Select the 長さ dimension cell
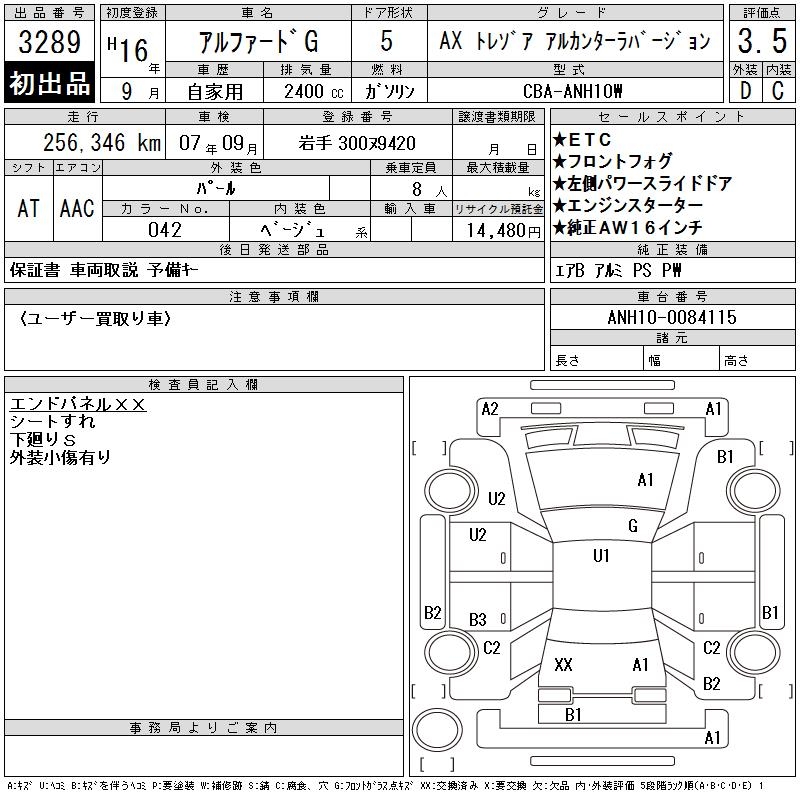Viewport: 800px width, 800px height. pos(596,358)
